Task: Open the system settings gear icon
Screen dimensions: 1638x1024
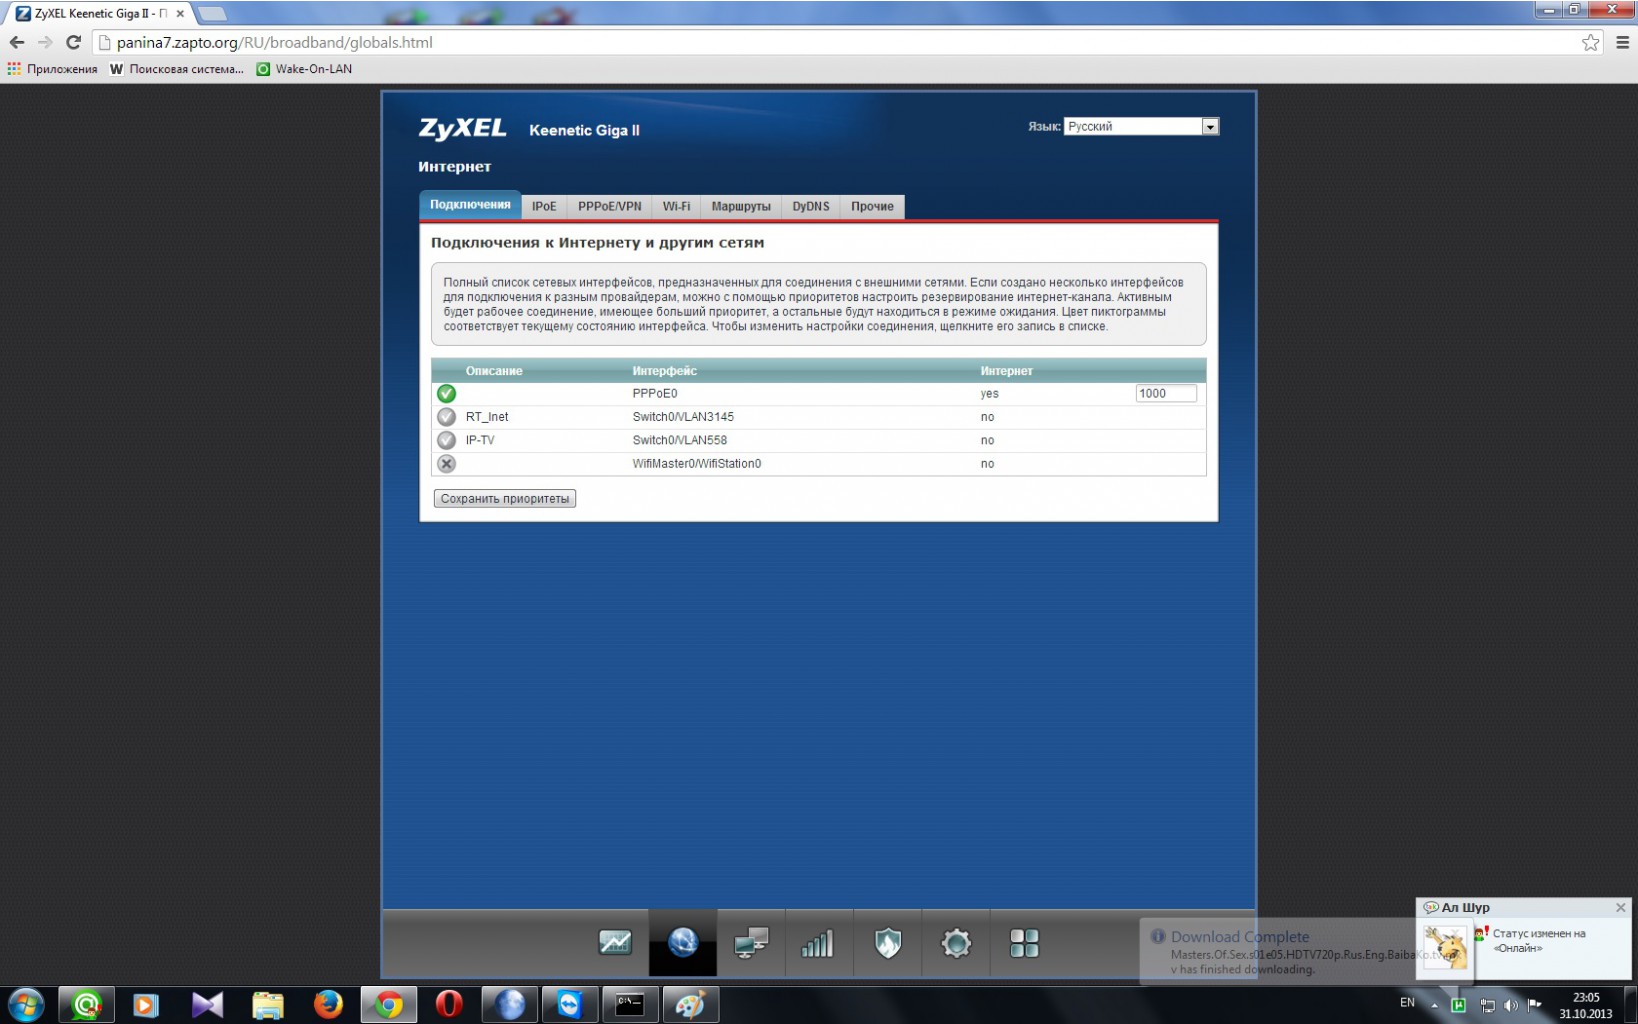Action: pyautogui.click(x=956, y=943)
